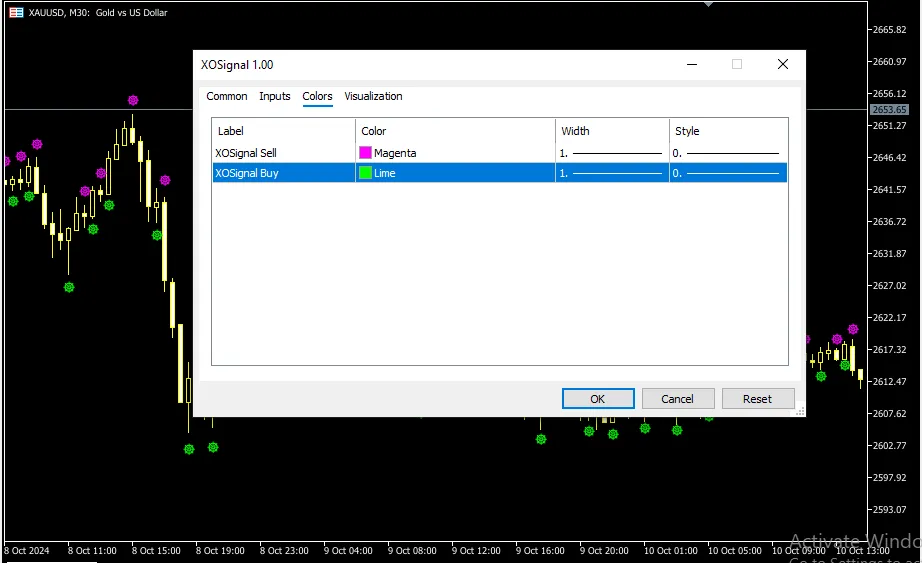Close the XOSignal 1.00 dialog
Image resolution: width=922 pixels, height=563 pixels.
coord(783,65)
